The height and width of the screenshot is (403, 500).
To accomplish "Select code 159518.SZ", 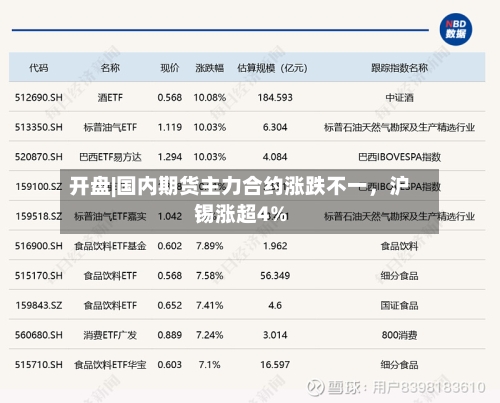I will [39, 216].
